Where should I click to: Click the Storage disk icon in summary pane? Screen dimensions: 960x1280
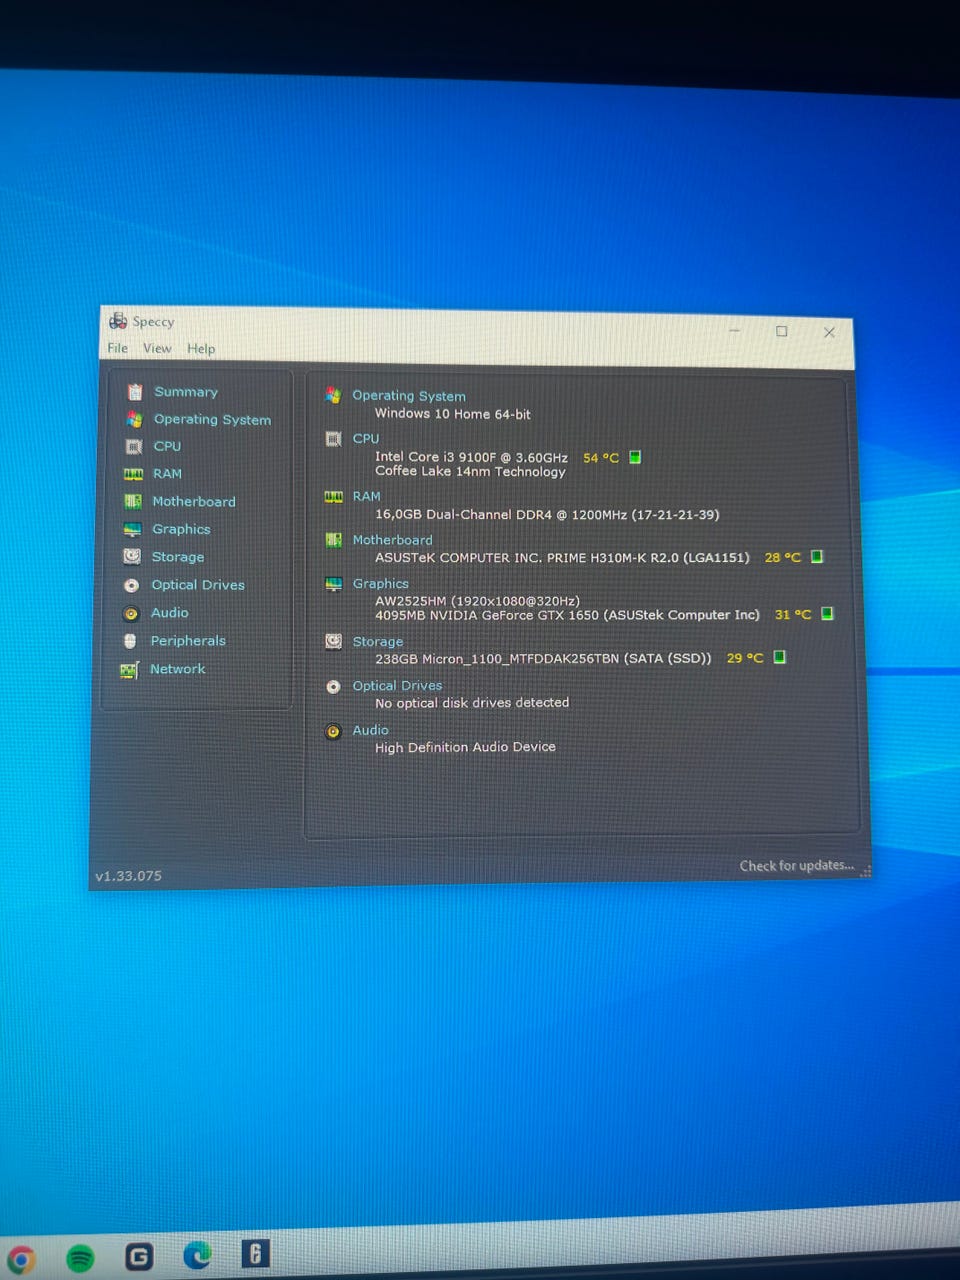334,641
